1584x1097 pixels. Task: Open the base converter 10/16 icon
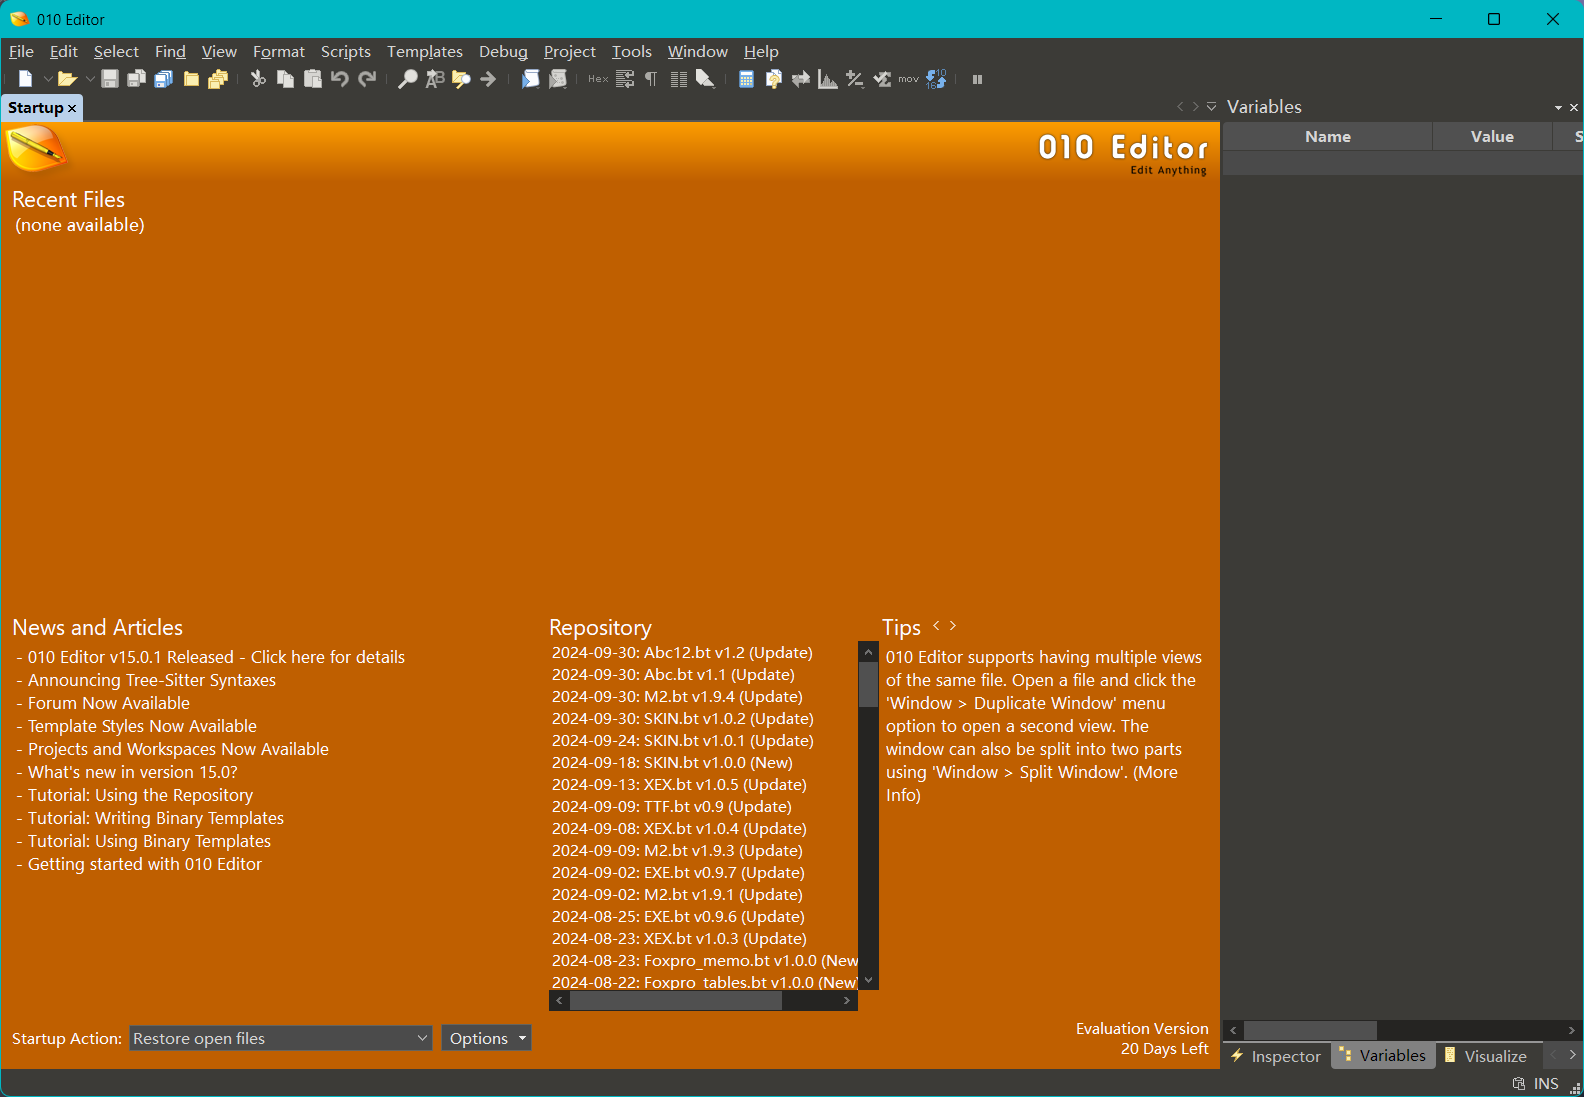(x=936, y=79)
